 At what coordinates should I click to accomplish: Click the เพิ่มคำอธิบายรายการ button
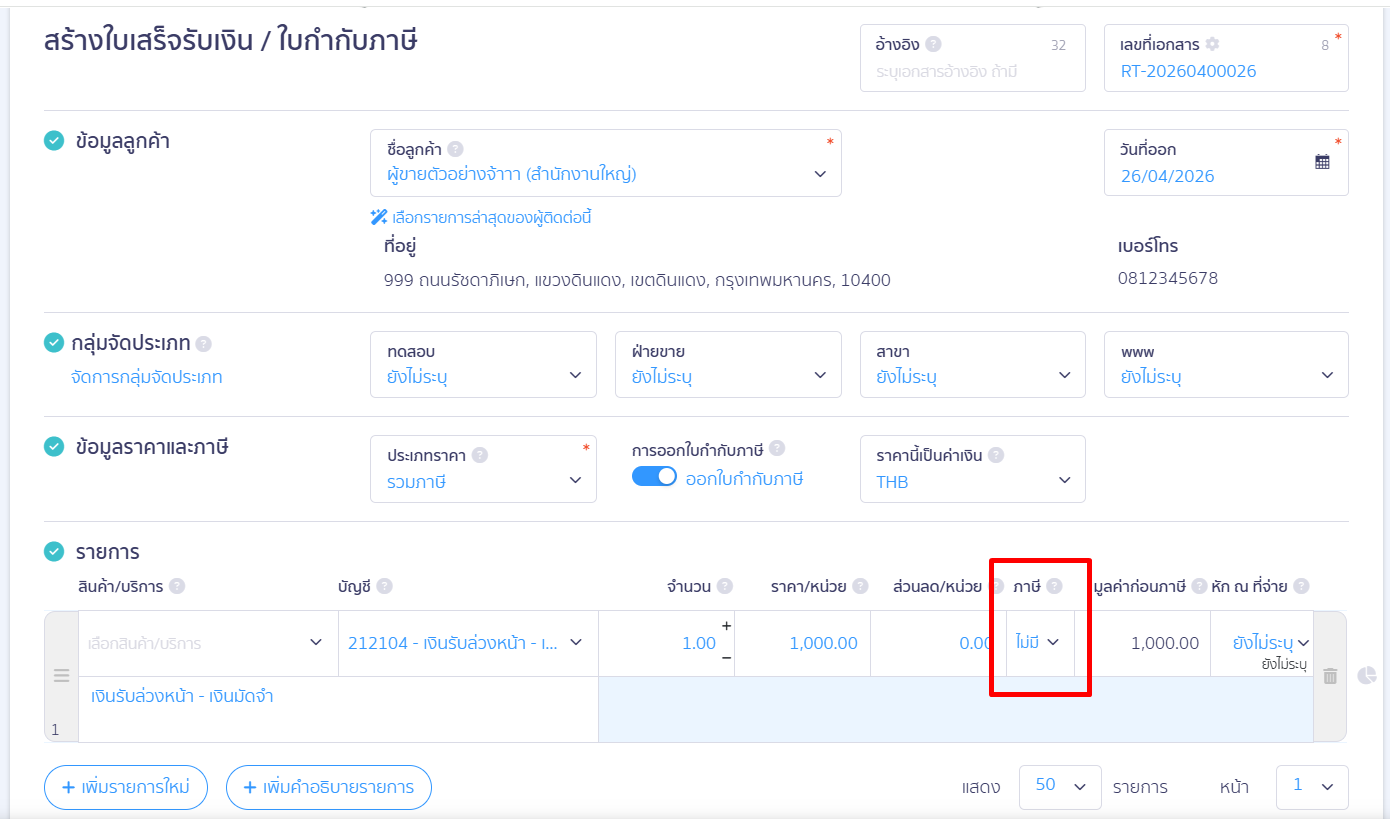[x=329, y=787]
